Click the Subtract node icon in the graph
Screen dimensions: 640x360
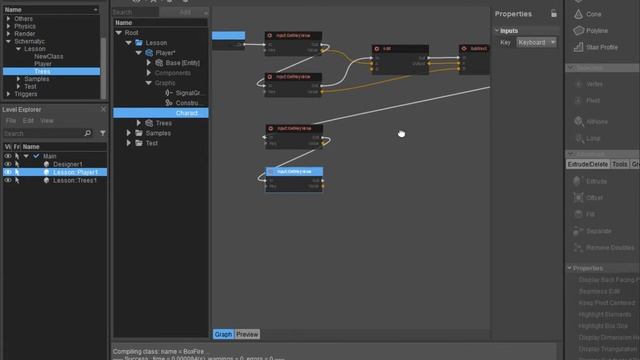click(x=464, y=49)
